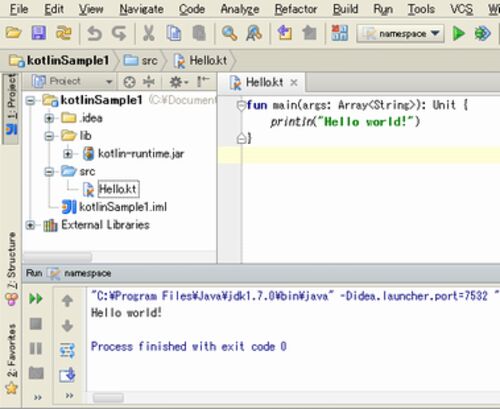Image resolution: width=500 pixels, height=409 pixels.
Task: Expand the .idea folder node
Action: [x=49, y=118]
